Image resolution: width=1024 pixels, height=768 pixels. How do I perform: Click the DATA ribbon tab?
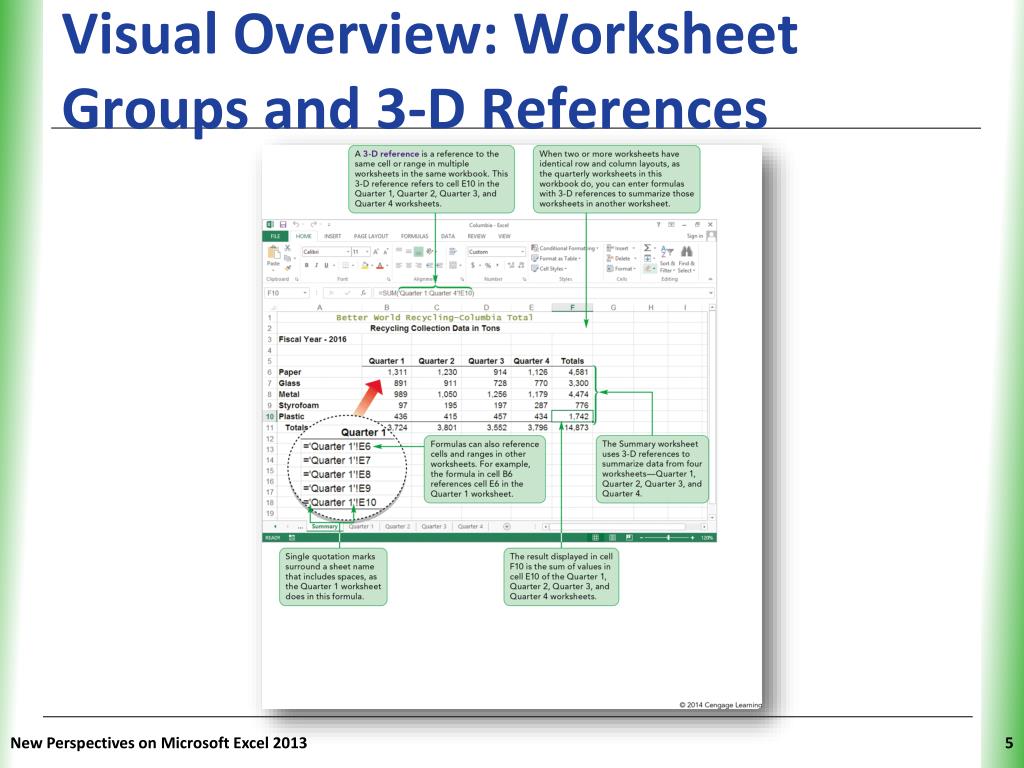click(x=448, y=236)
